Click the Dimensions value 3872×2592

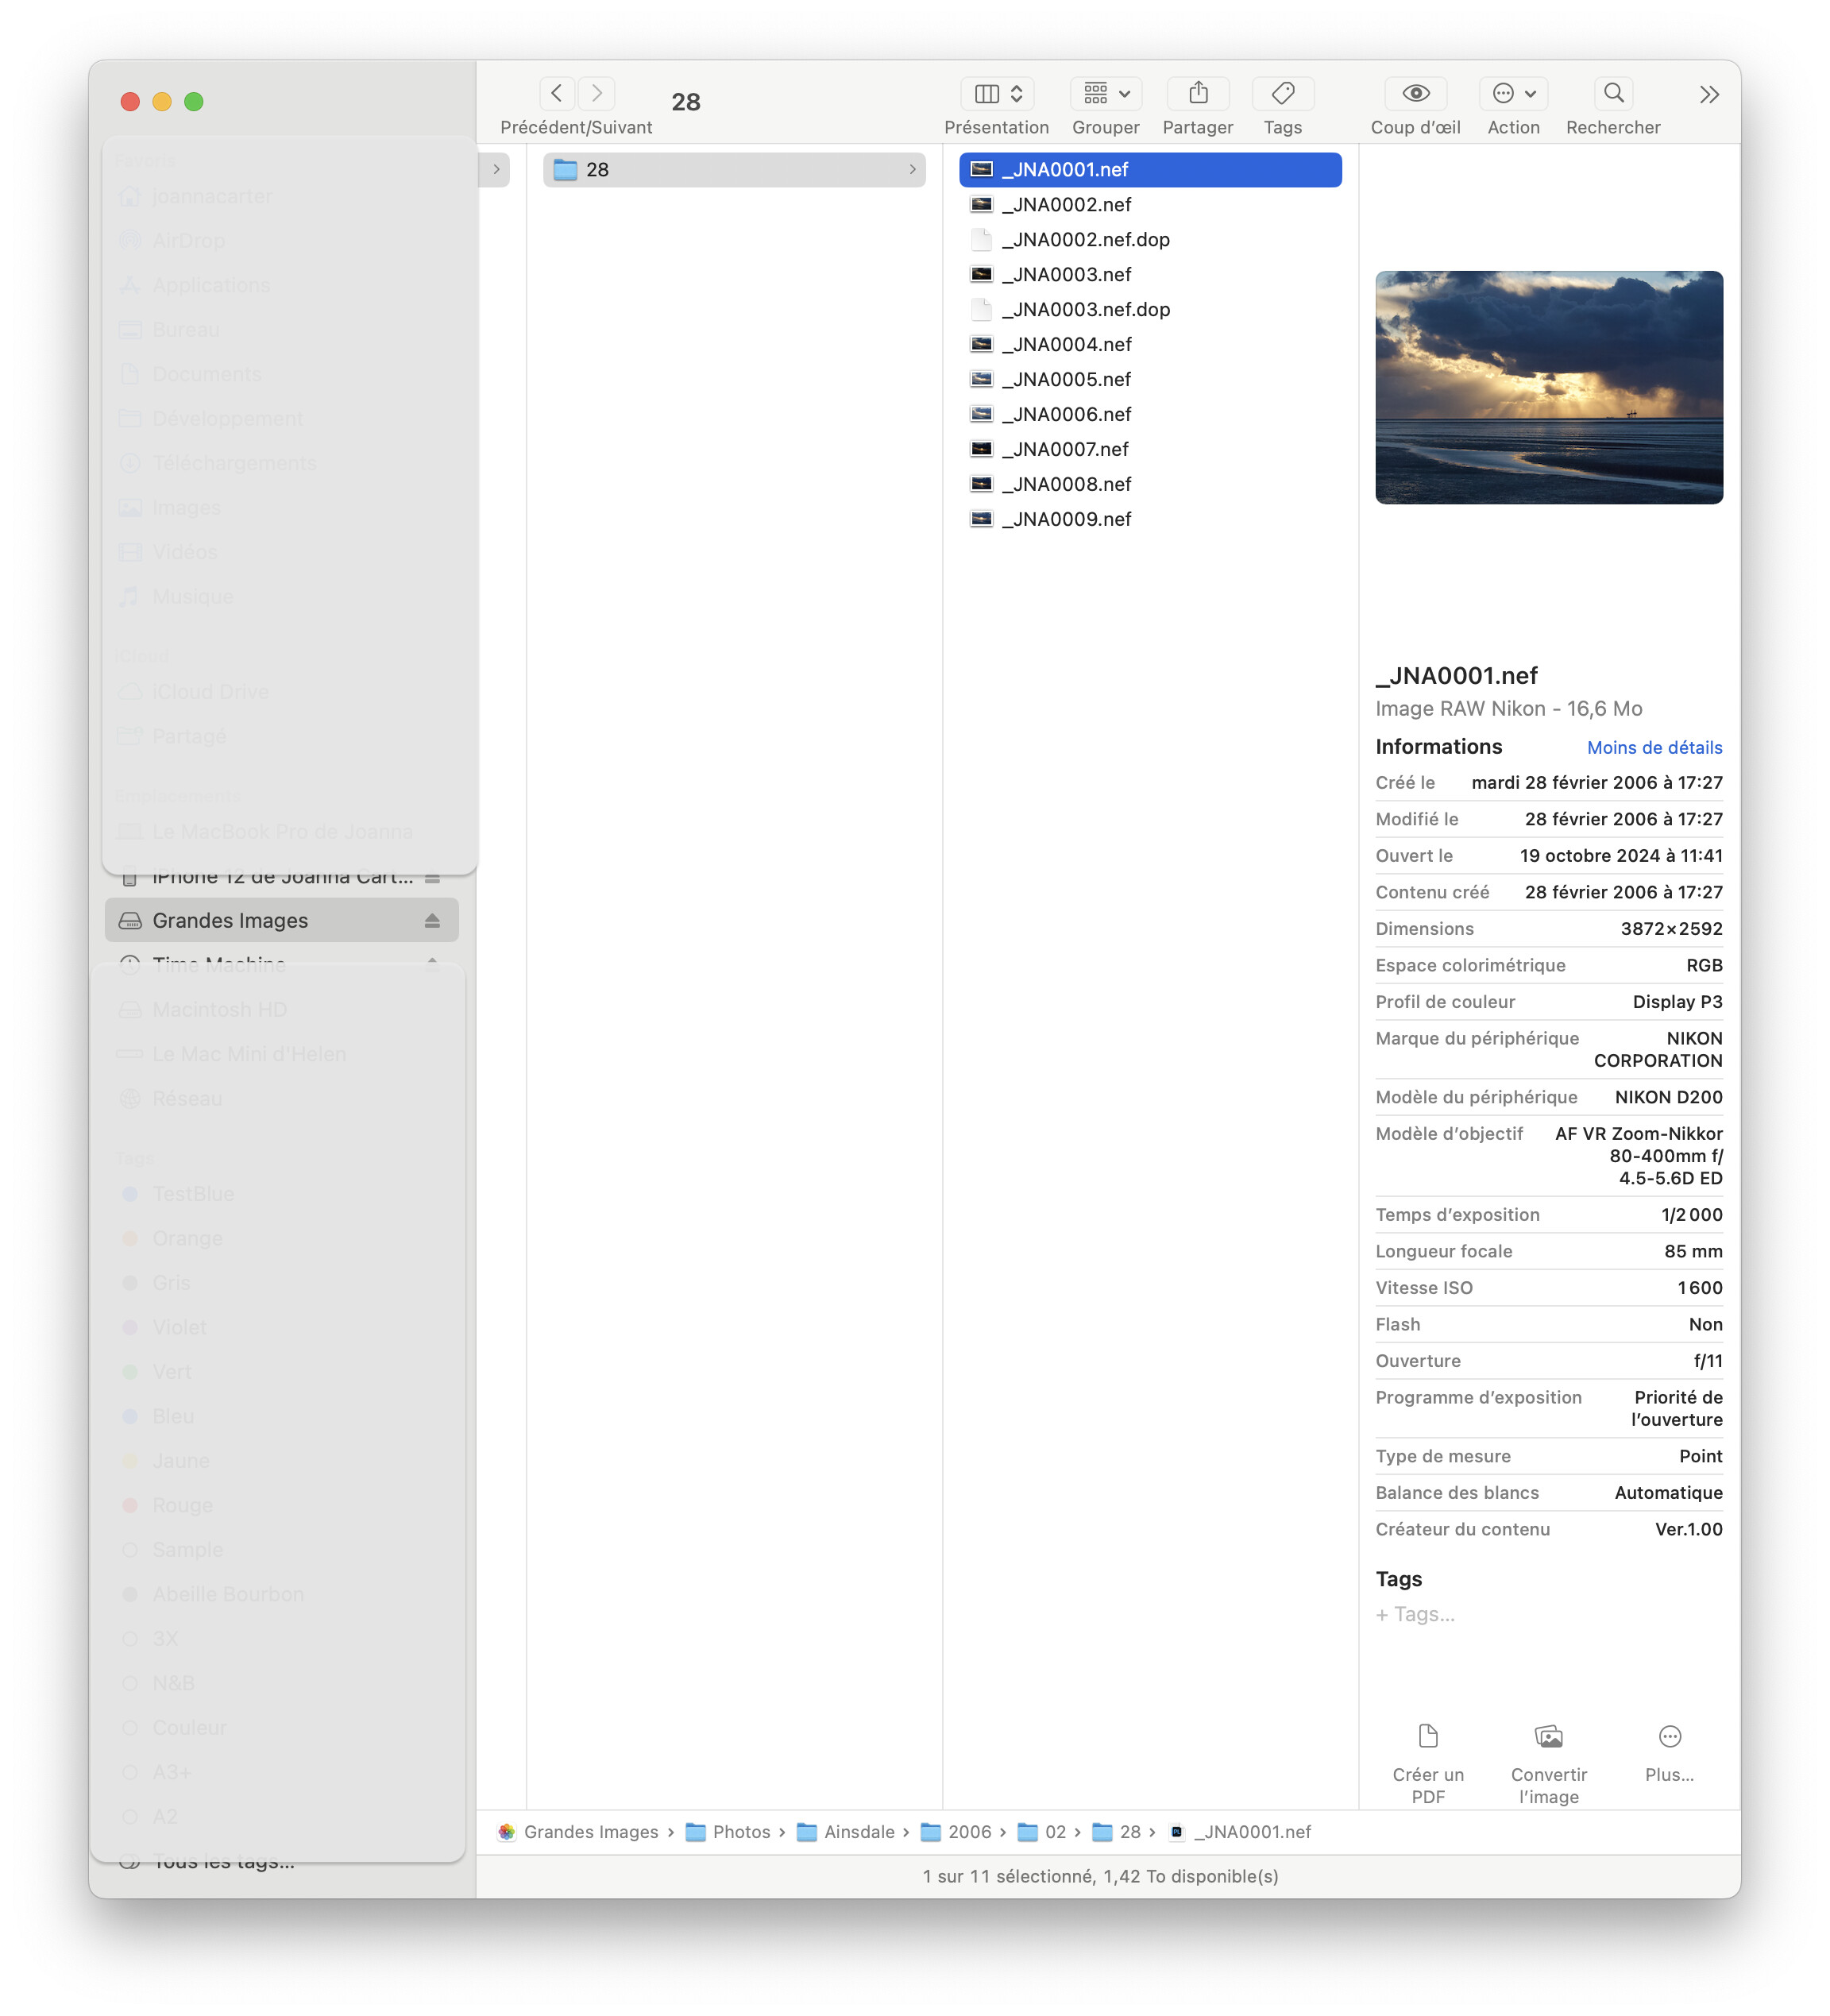tap(1671, 929)
